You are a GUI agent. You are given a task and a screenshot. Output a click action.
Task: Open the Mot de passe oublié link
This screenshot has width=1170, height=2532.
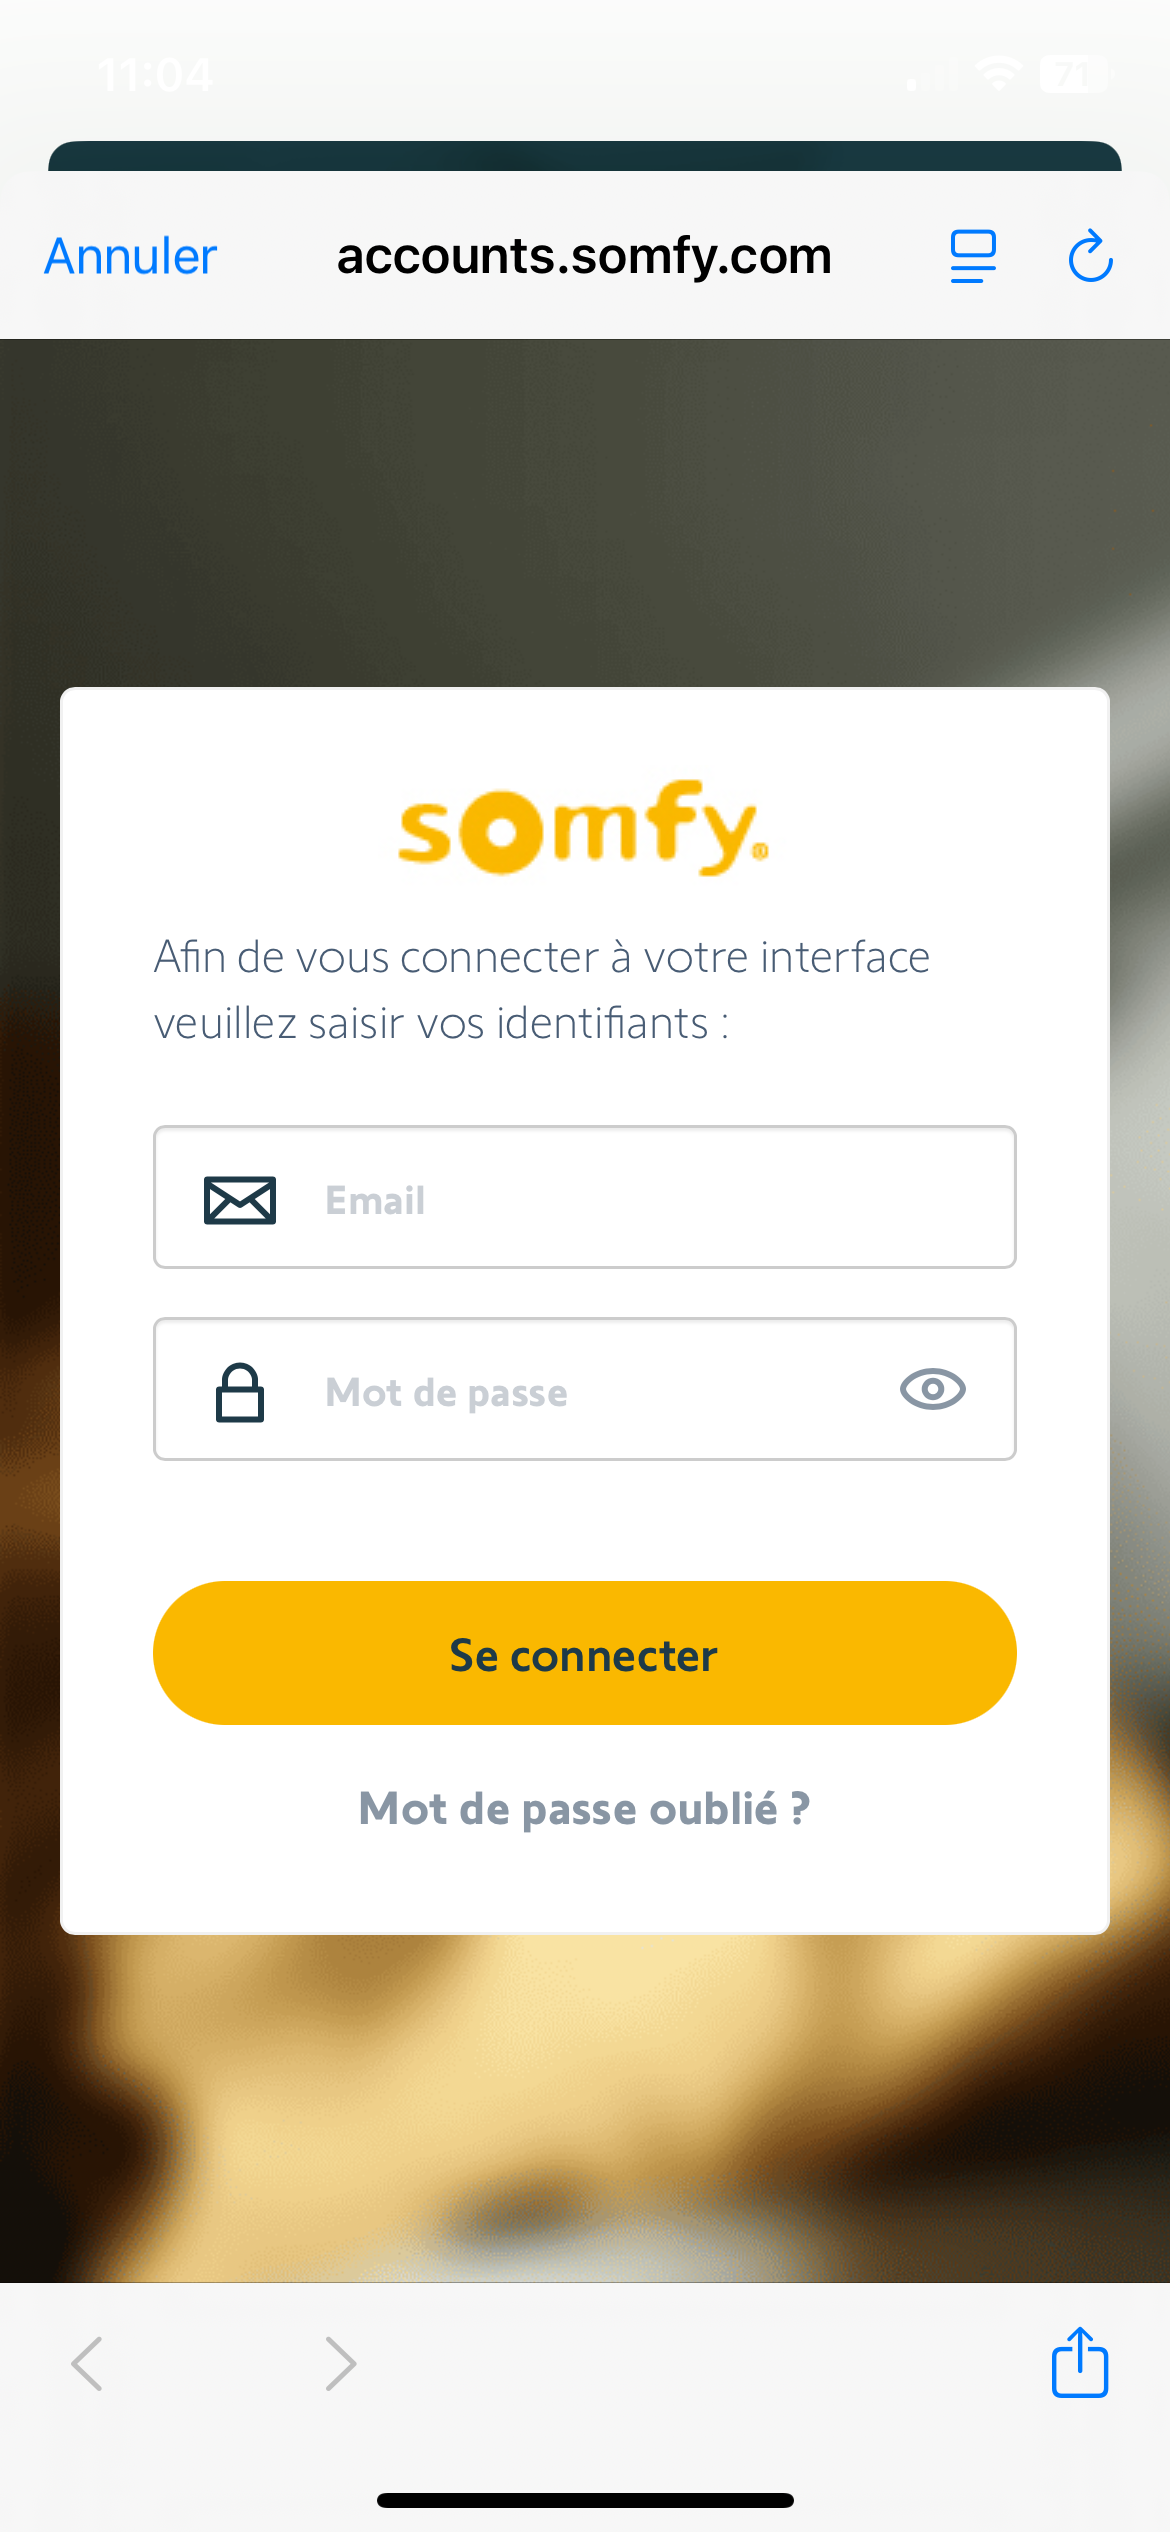point(584,1809)
